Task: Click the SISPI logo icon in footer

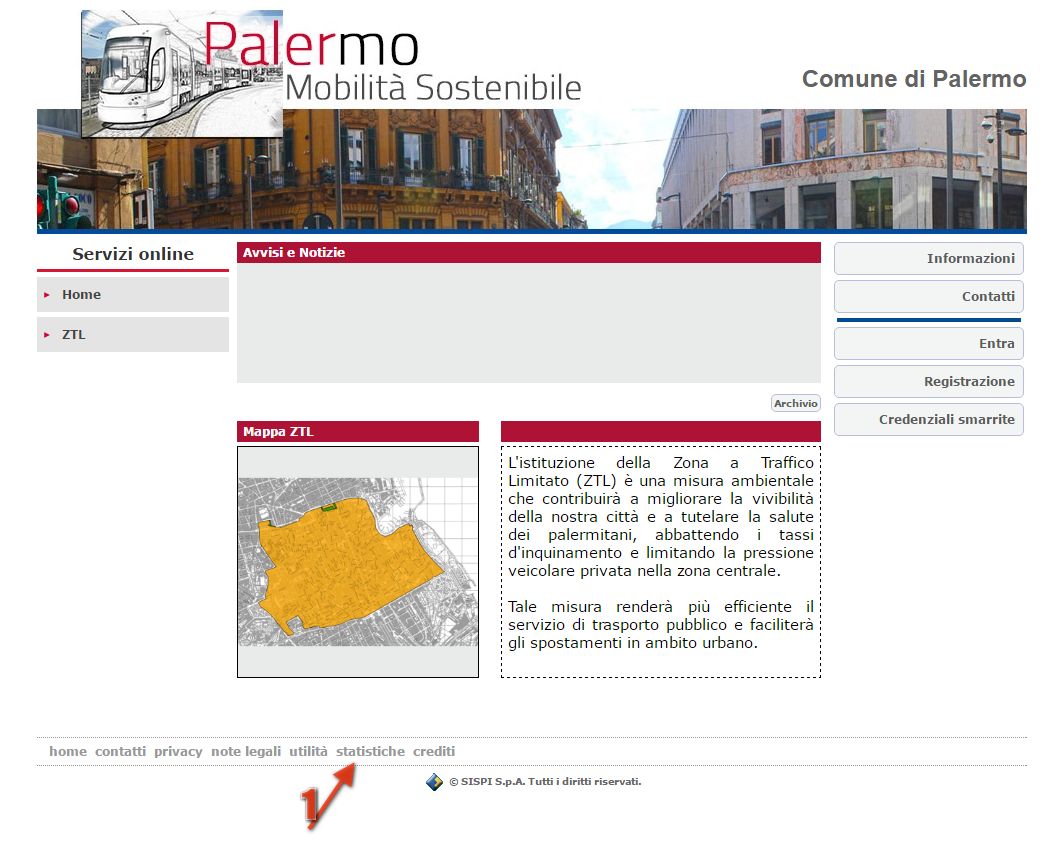Action: 434,782
